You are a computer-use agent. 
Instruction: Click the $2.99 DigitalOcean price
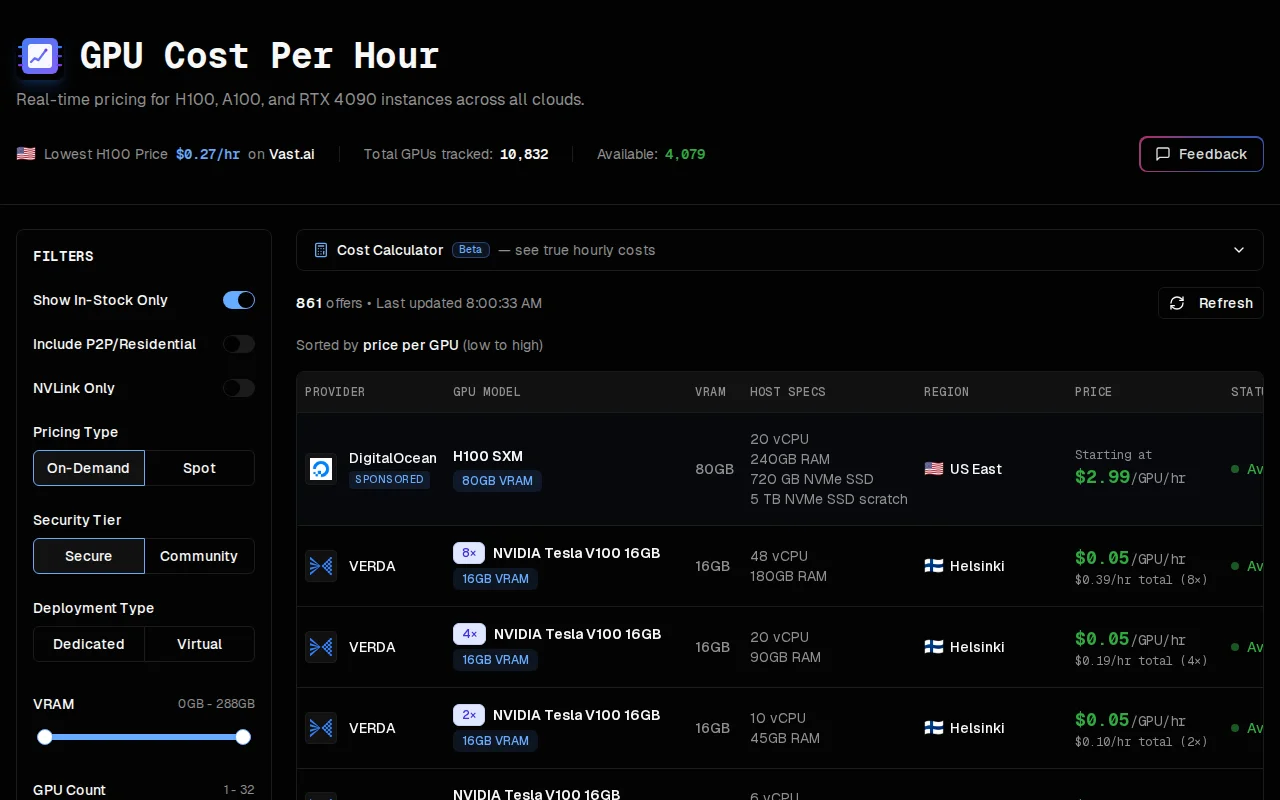pos(1103,477)
